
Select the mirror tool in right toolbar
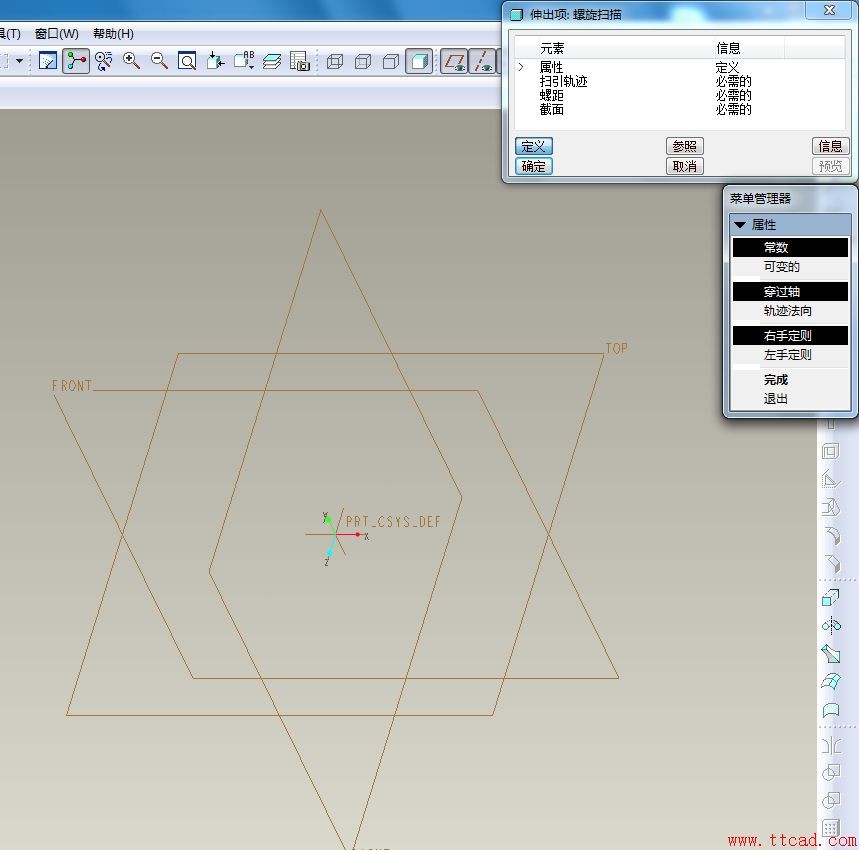click(x=830, y=626)
